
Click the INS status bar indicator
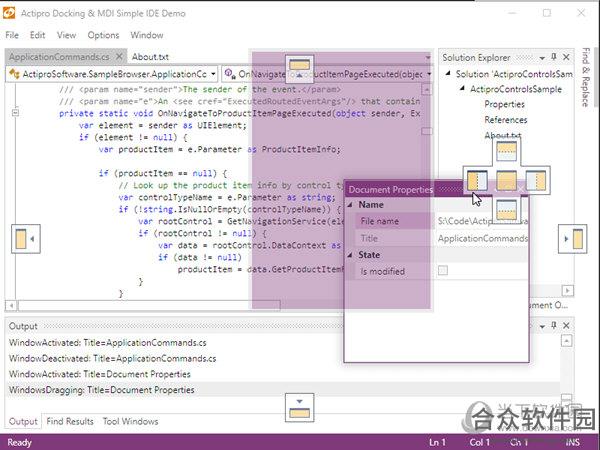tap(572, 442)
